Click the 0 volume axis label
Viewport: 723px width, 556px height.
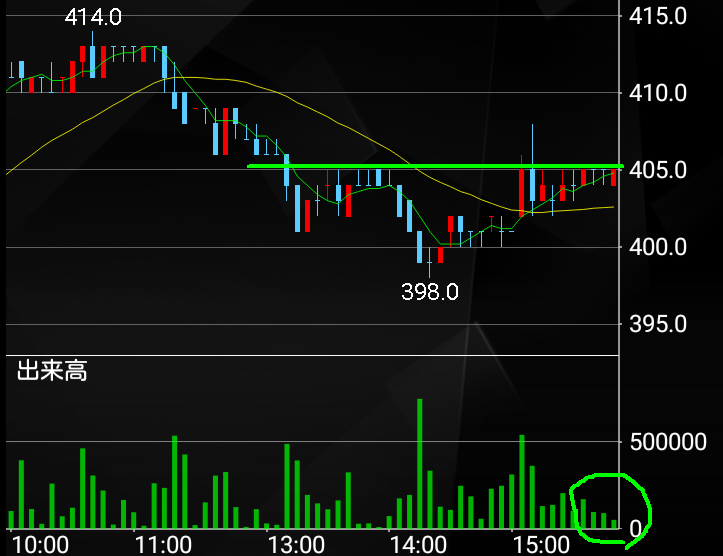[635, 529]
